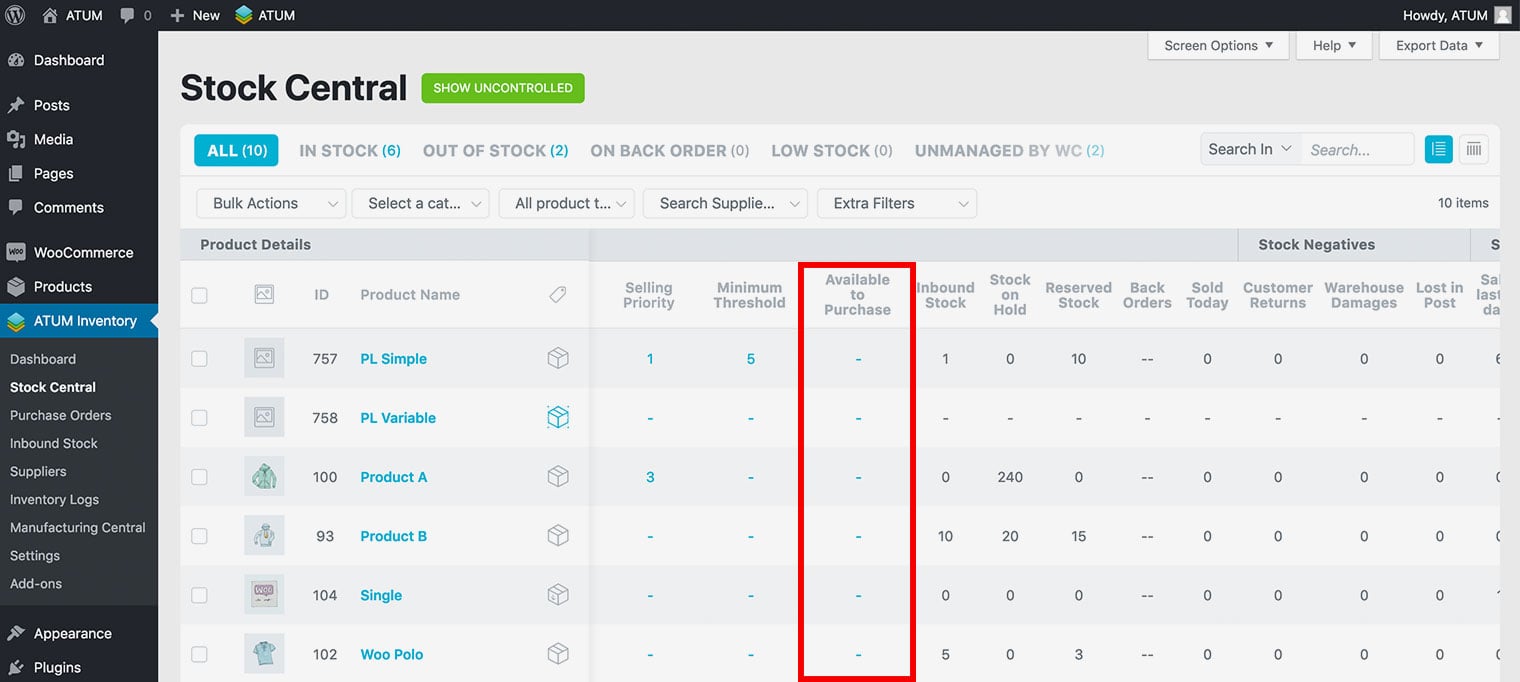
Task: Click the product type cube icon for PL Variable
Action: tap(558, 418)
